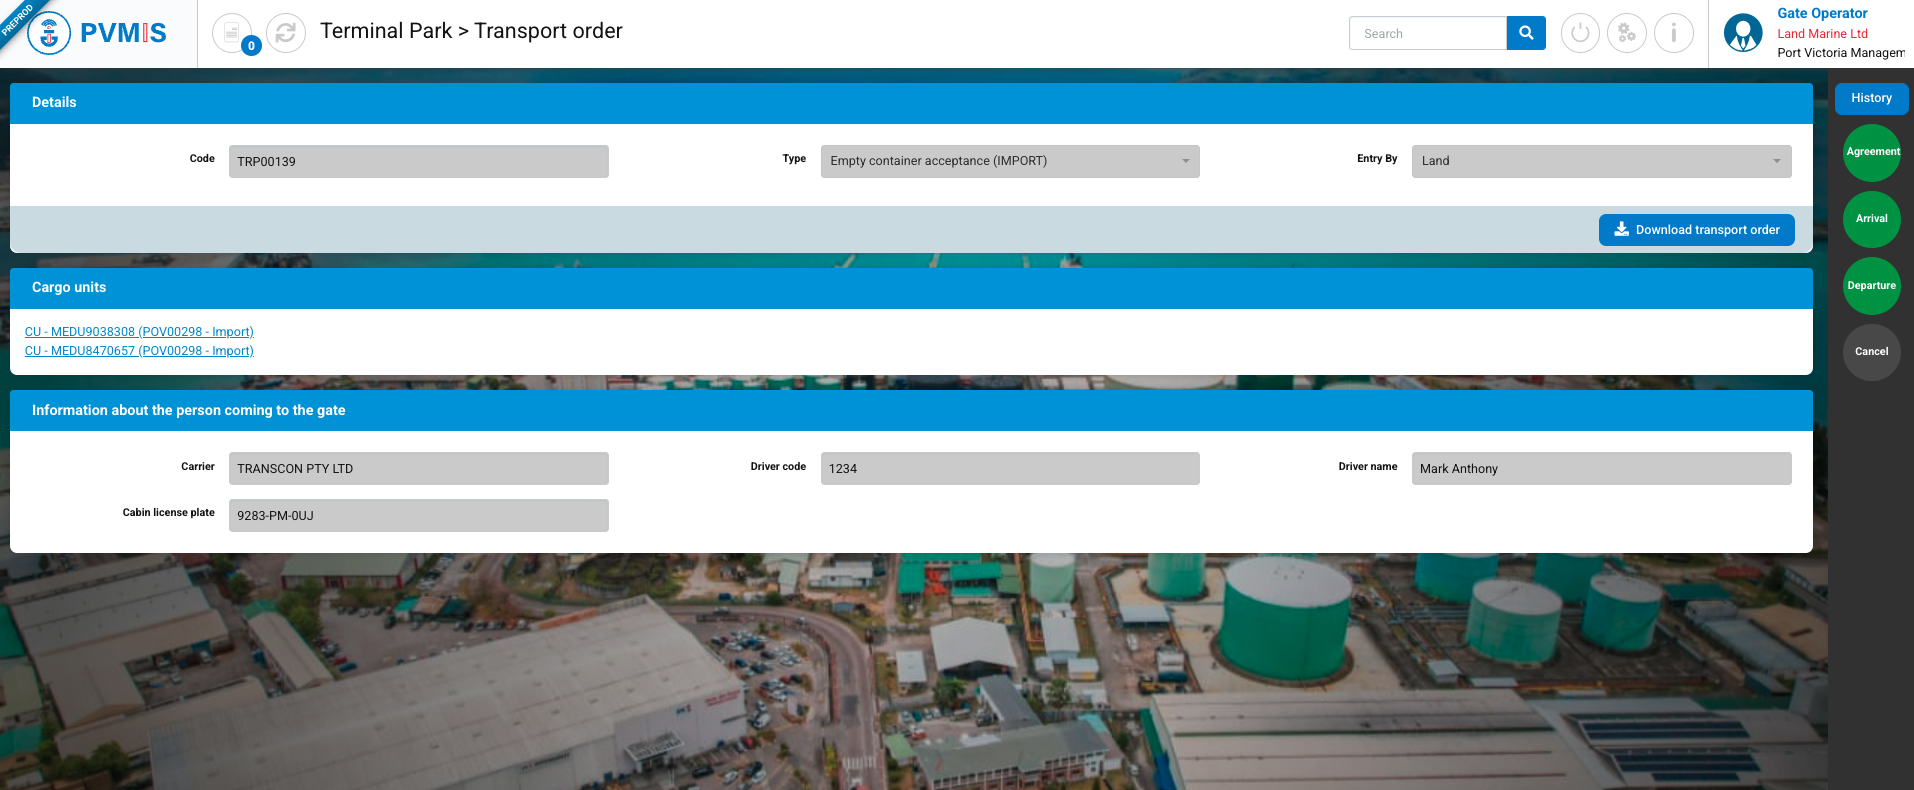
Task: Open the Gate Operator user avatar
Action: tap(1743, 33)
